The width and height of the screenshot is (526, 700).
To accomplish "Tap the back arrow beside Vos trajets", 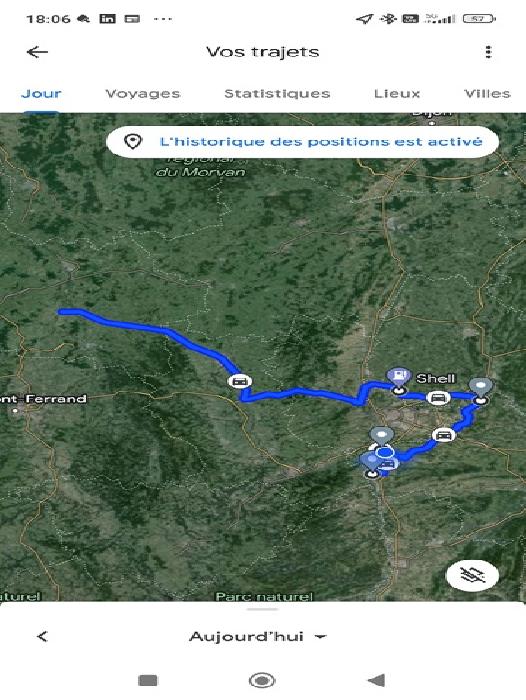I will coord(37,52).
